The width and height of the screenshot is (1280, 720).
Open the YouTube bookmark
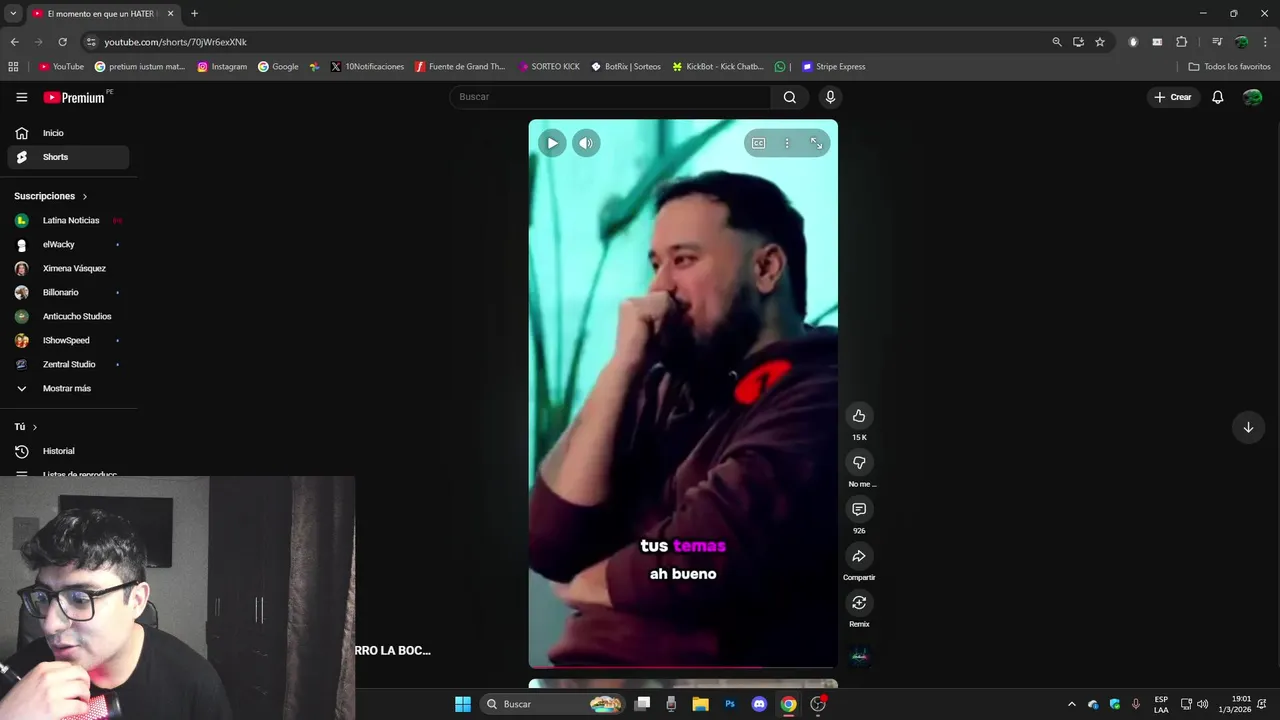pos(61,67)
